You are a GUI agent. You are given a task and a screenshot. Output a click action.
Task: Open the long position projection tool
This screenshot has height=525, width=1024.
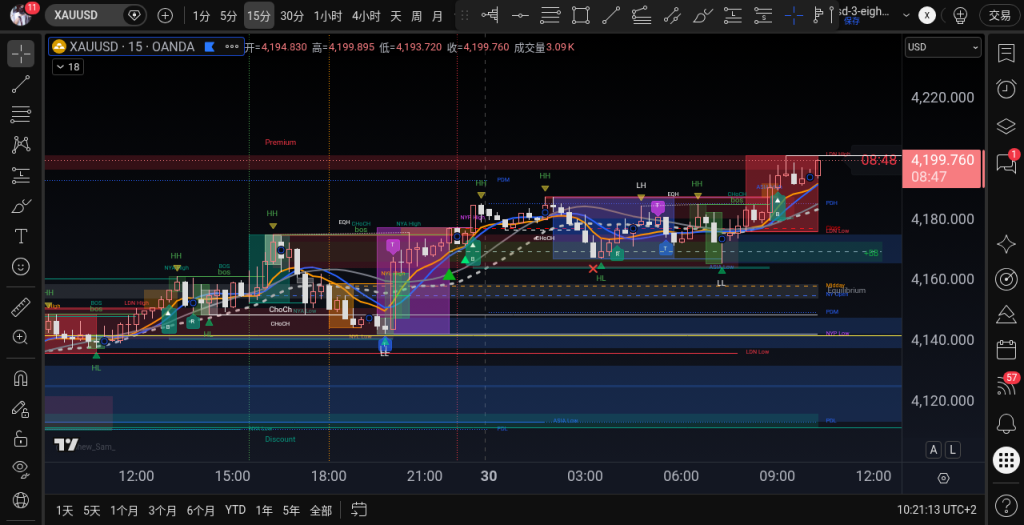click(x=20, y=175)
